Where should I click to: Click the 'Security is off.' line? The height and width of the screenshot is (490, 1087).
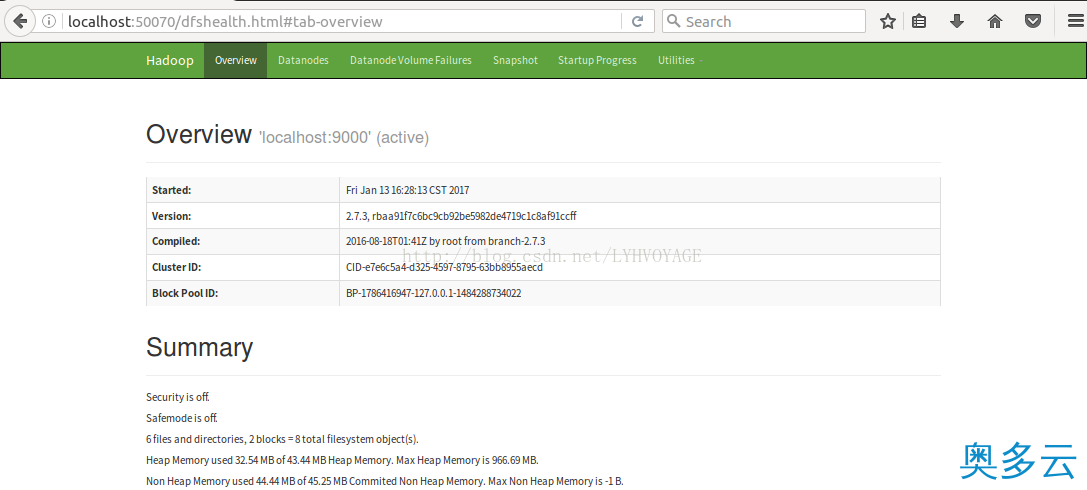(x=177, y=397)
